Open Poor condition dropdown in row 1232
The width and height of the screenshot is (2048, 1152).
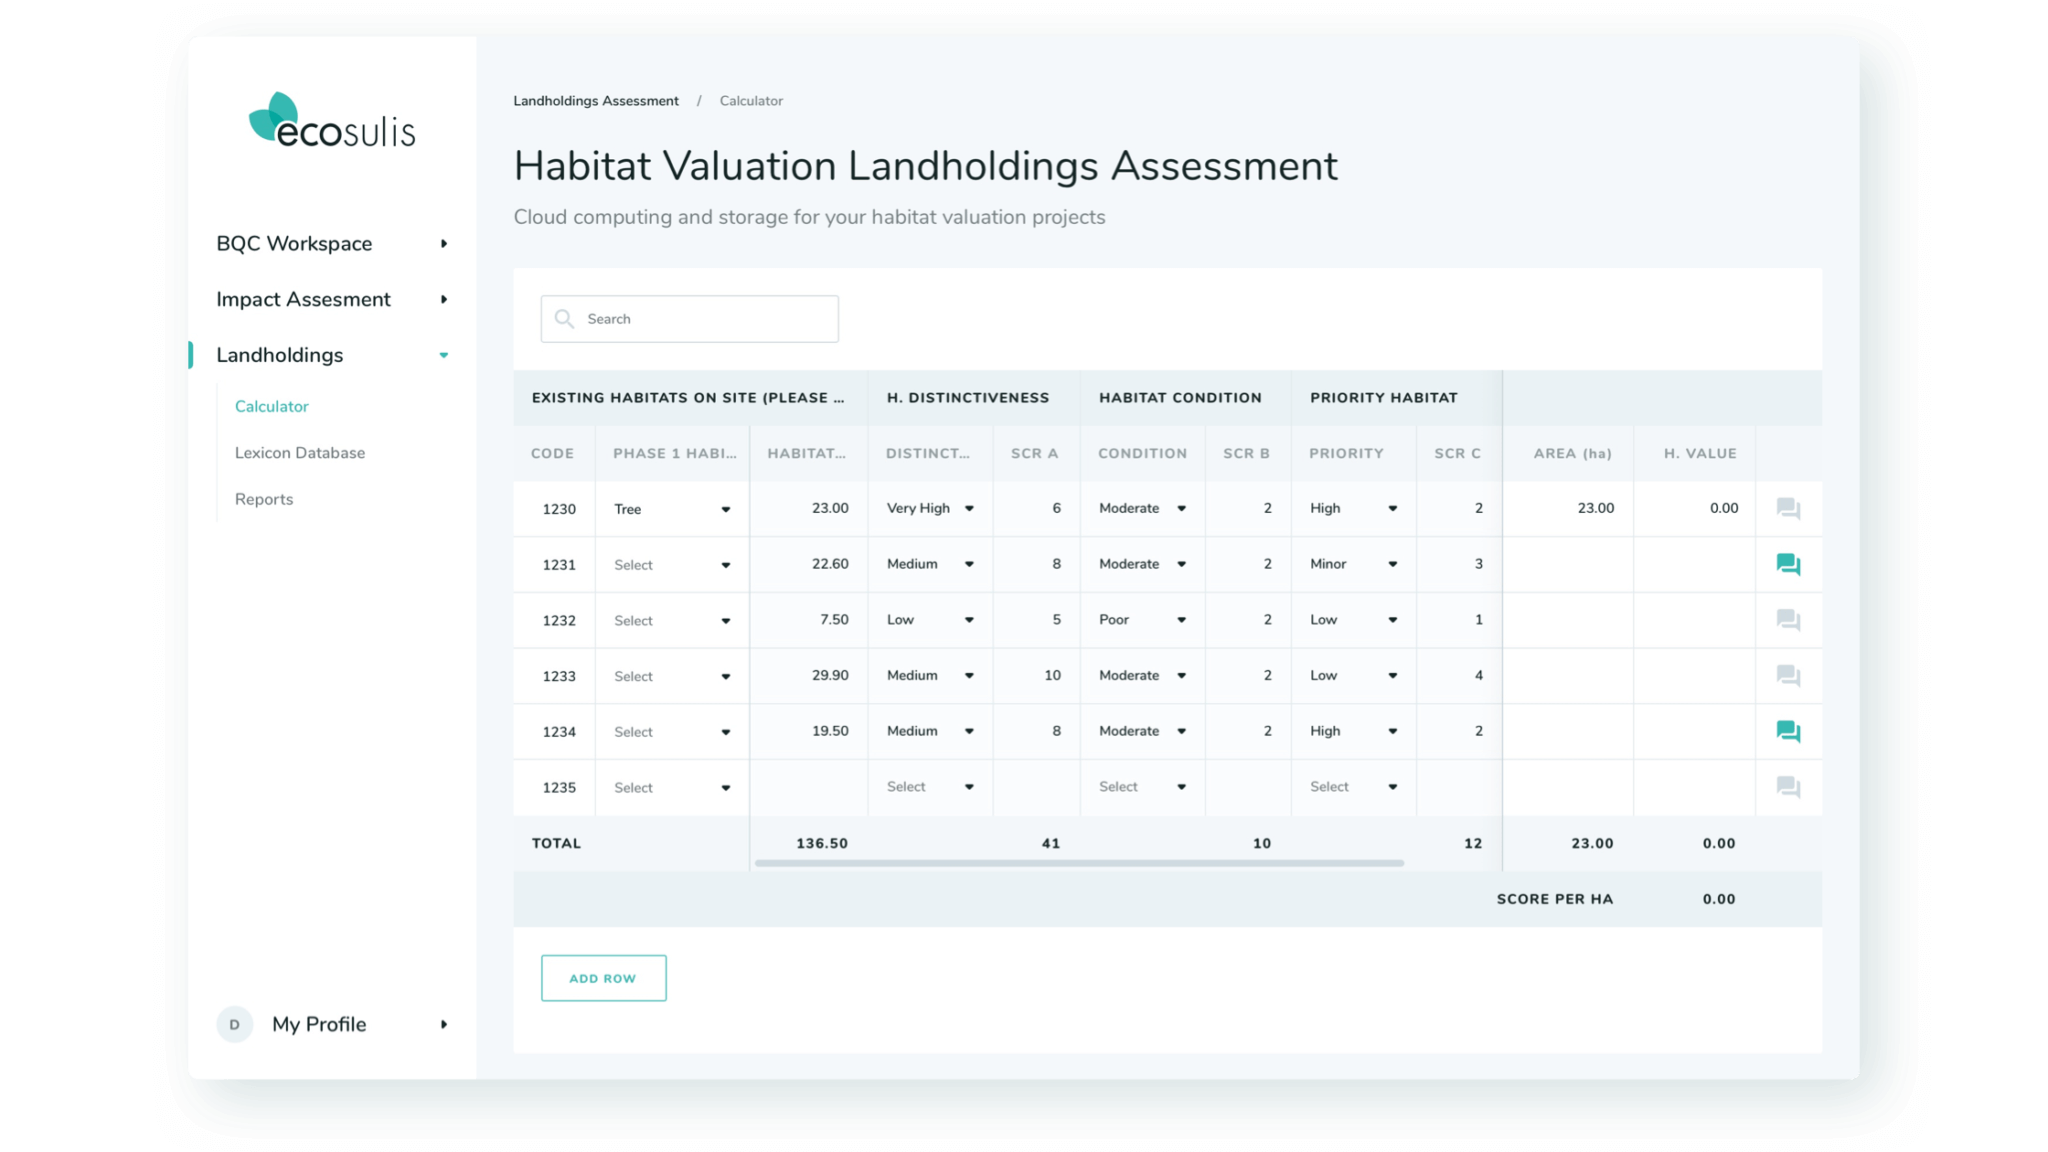point(1142,620)
